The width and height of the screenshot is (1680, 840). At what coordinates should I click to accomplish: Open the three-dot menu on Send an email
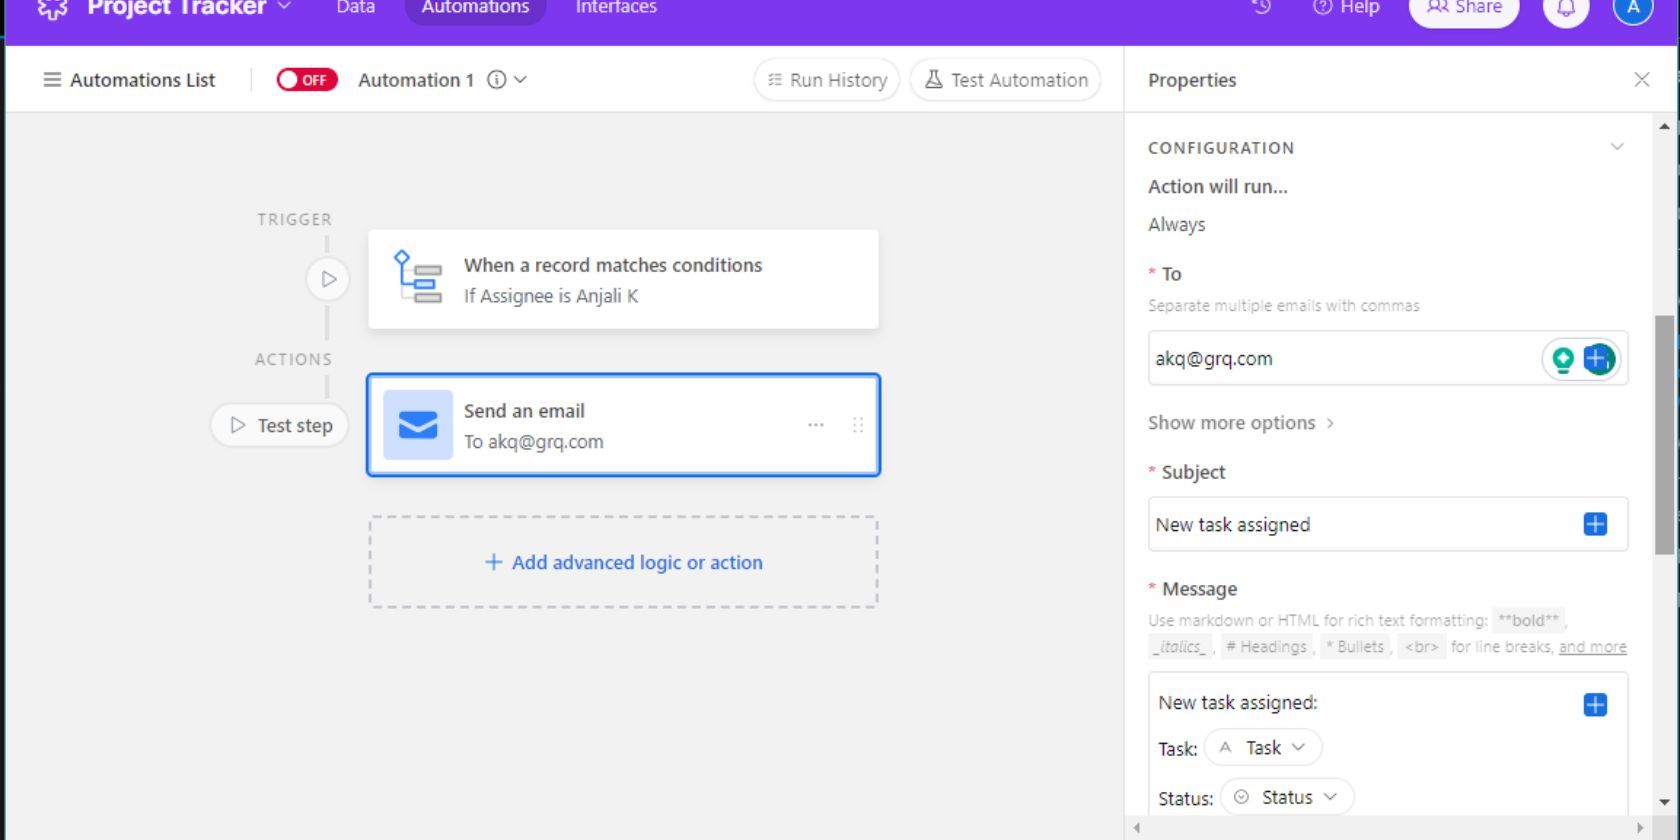tap(816, 425)
